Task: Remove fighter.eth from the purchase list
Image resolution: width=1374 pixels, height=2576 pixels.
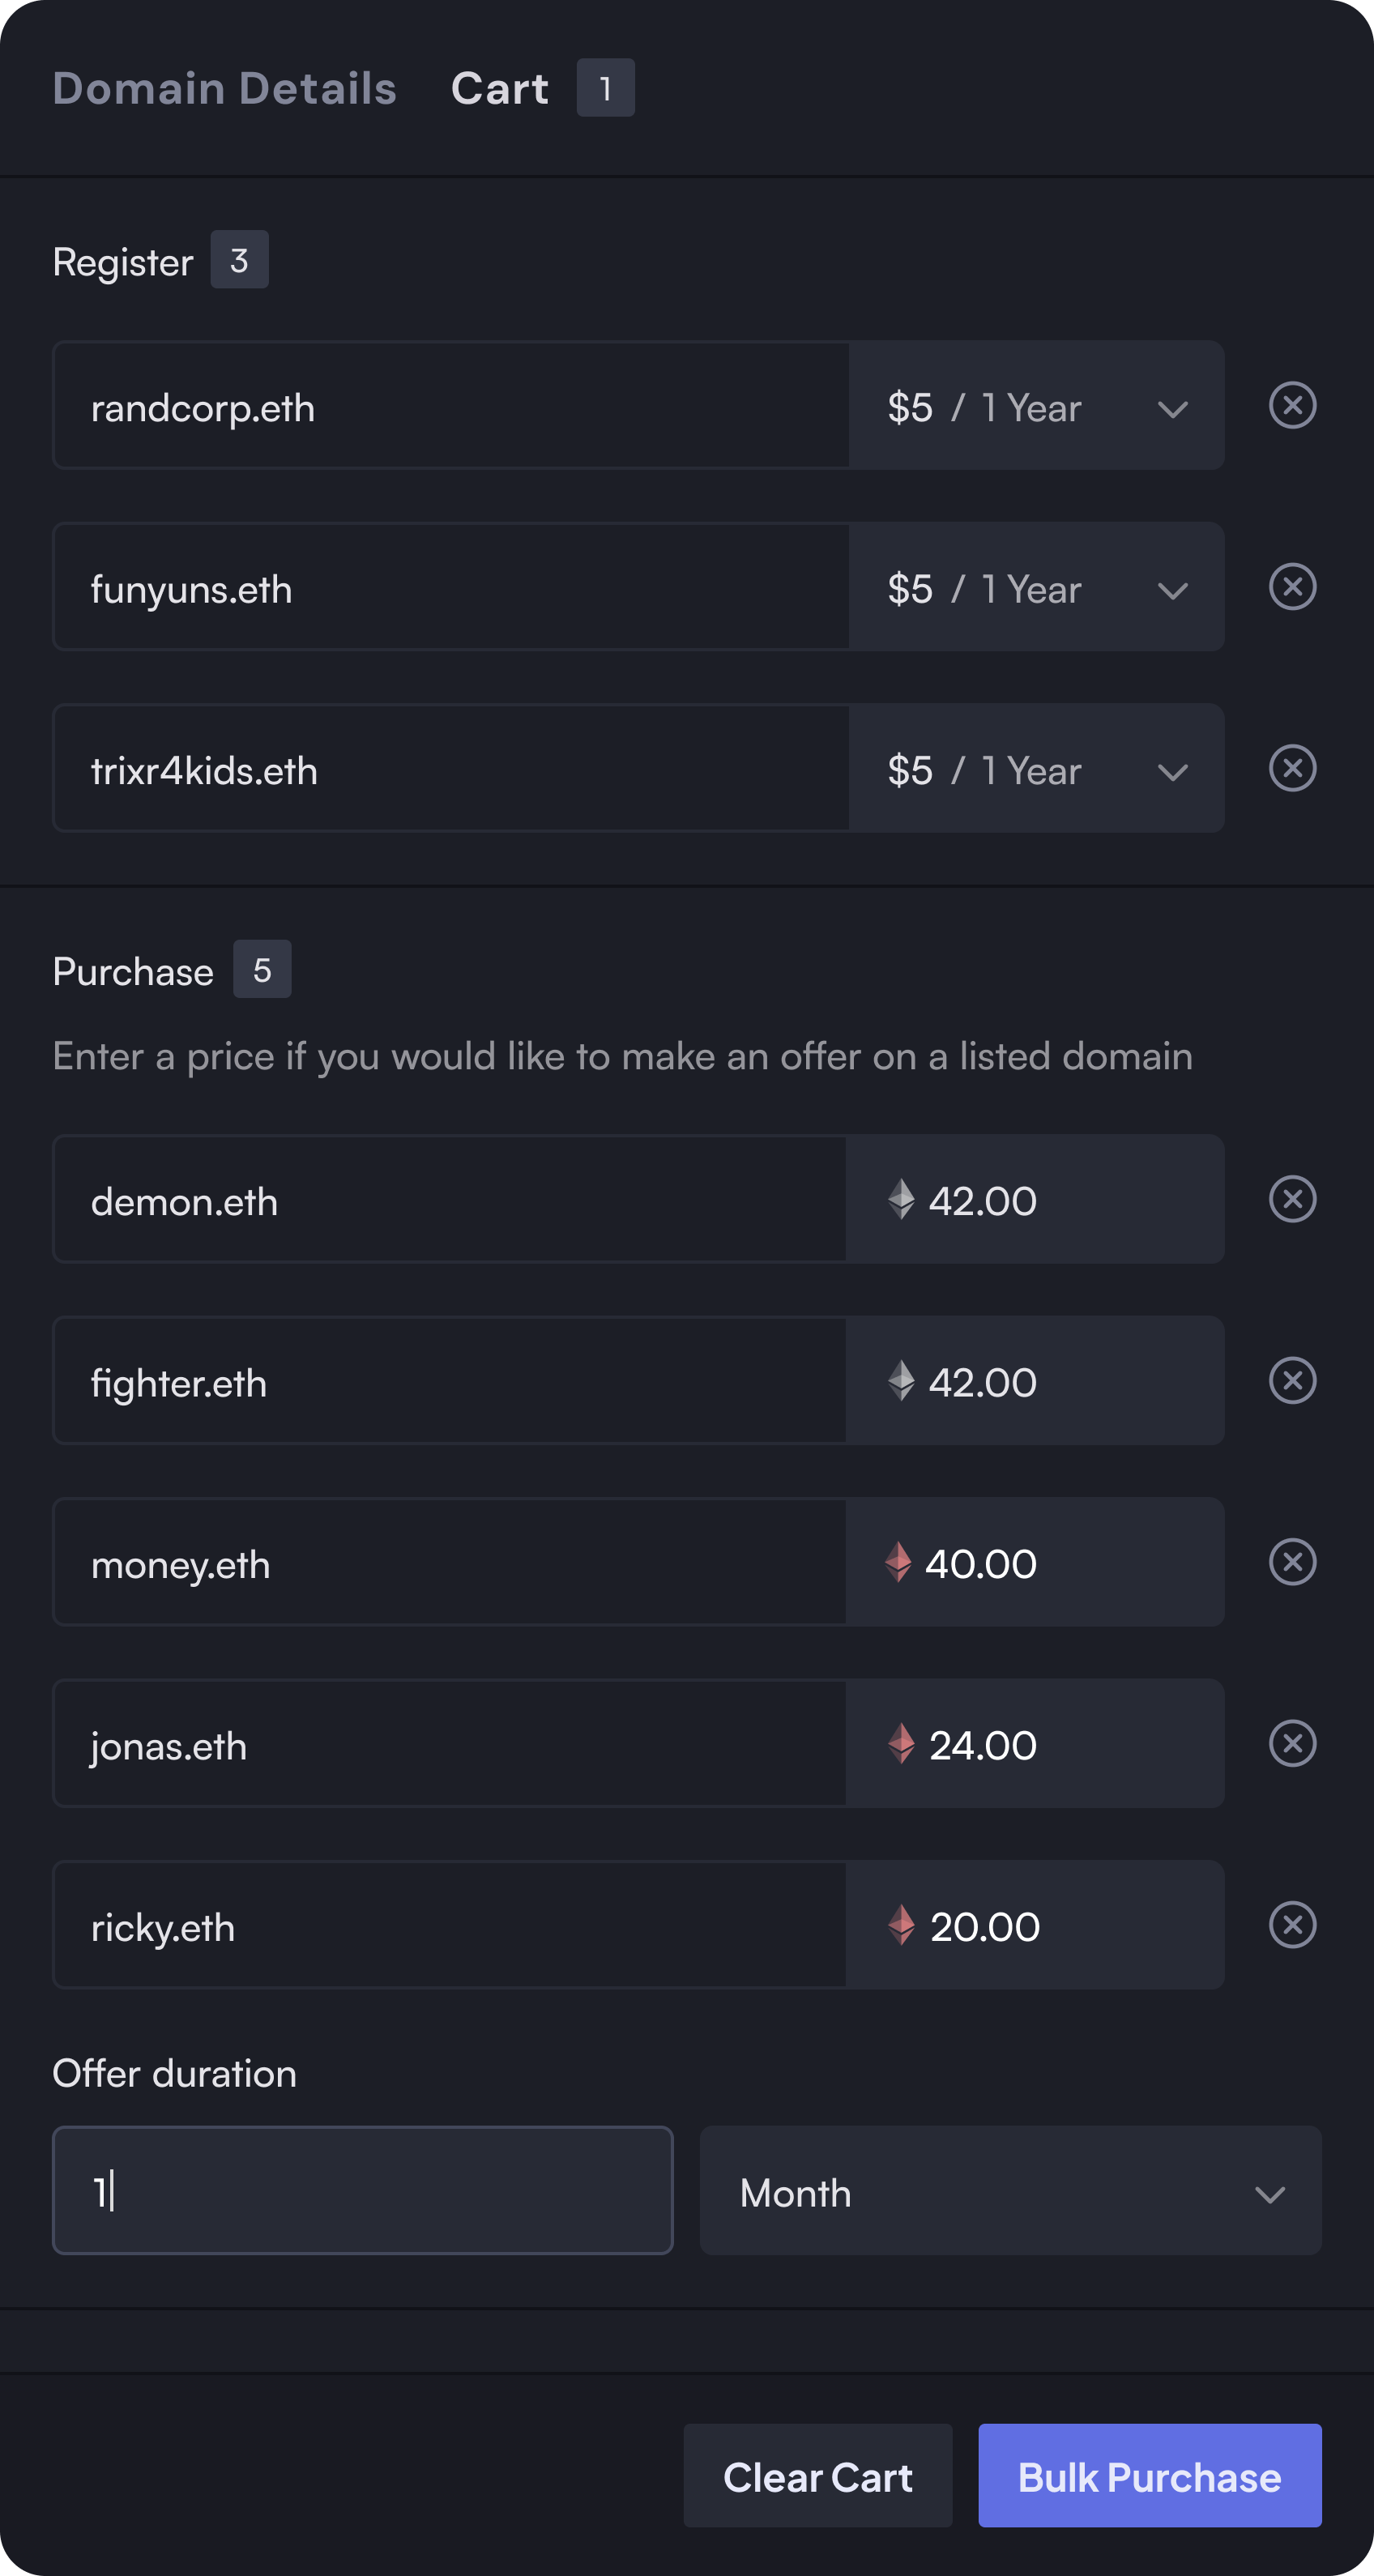Action: [x=1292, y=1381]
